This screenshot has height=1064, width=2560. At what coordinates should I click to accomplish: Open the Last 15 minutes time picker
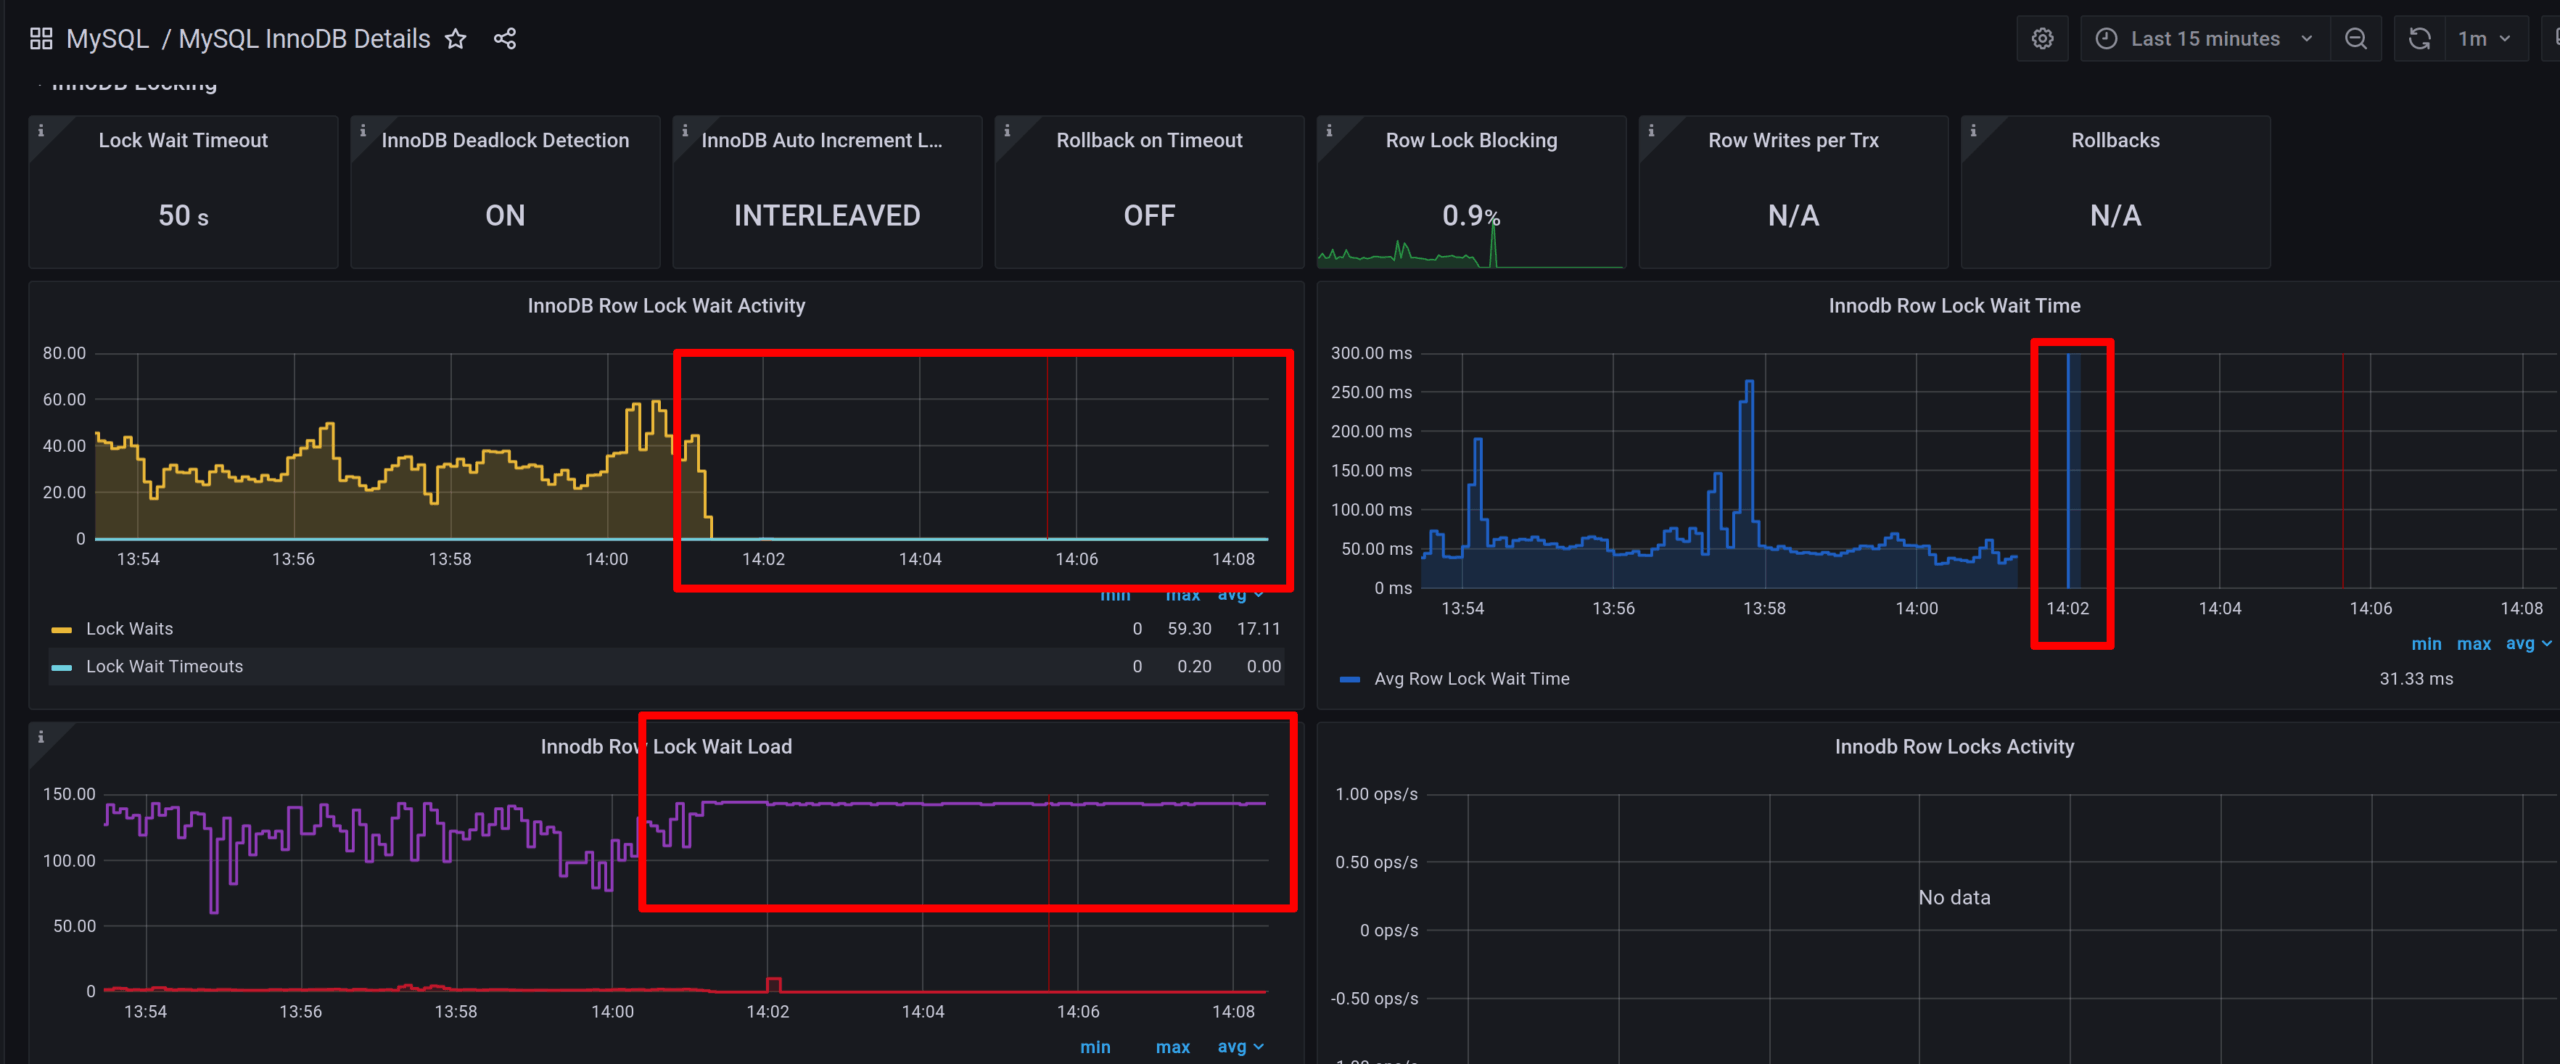(x=2203, y=38)
